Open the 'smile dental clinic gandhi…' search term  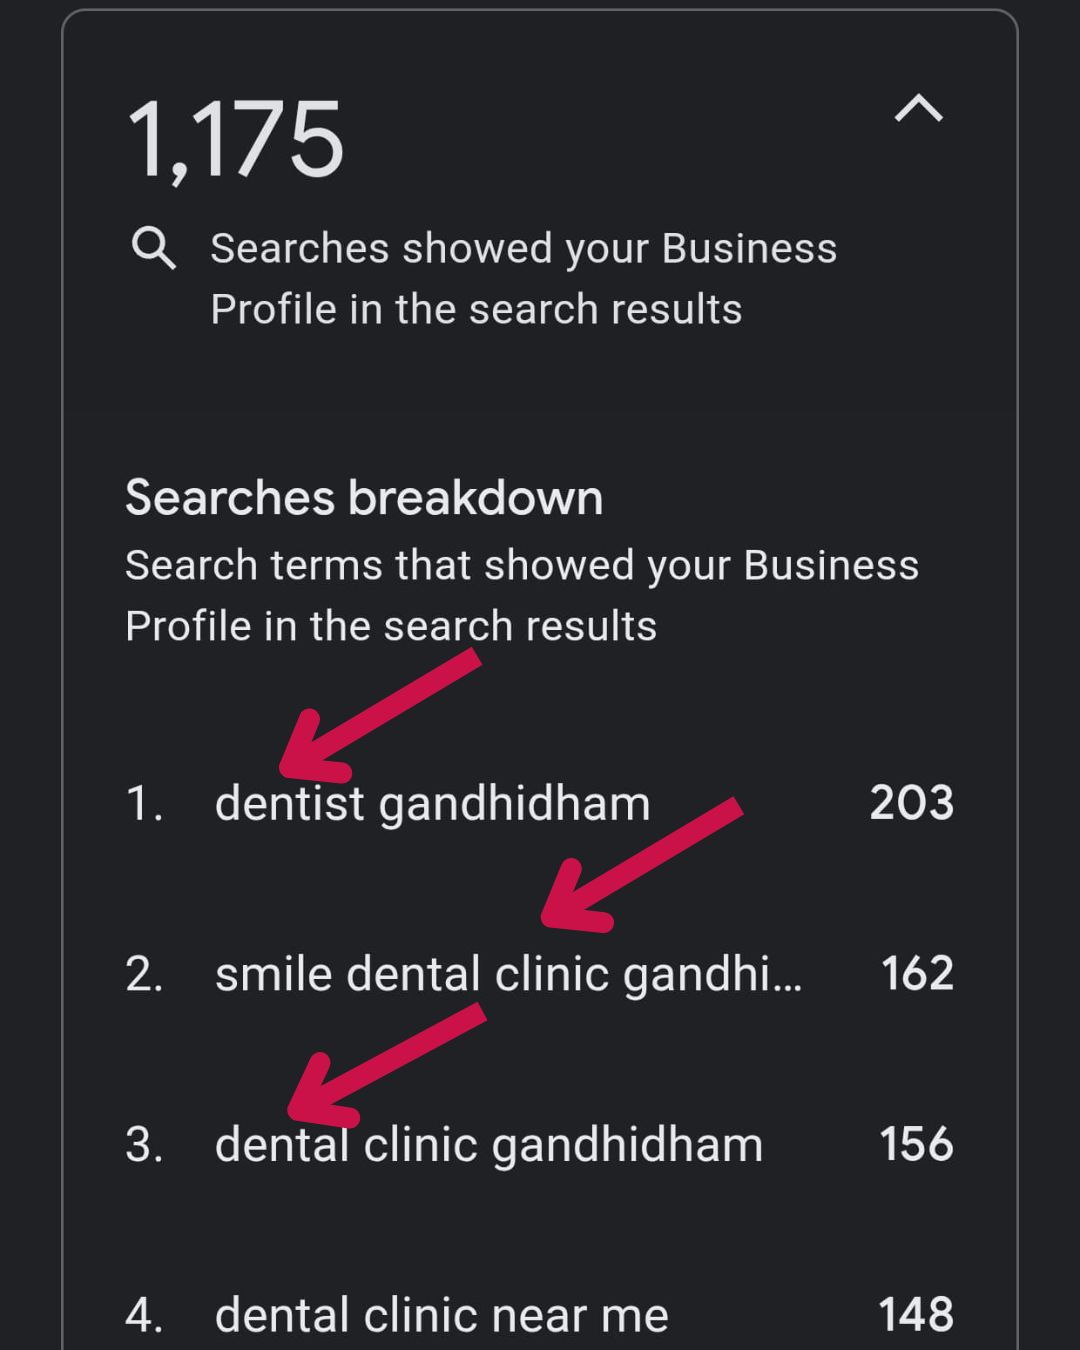tap(508, 974)
